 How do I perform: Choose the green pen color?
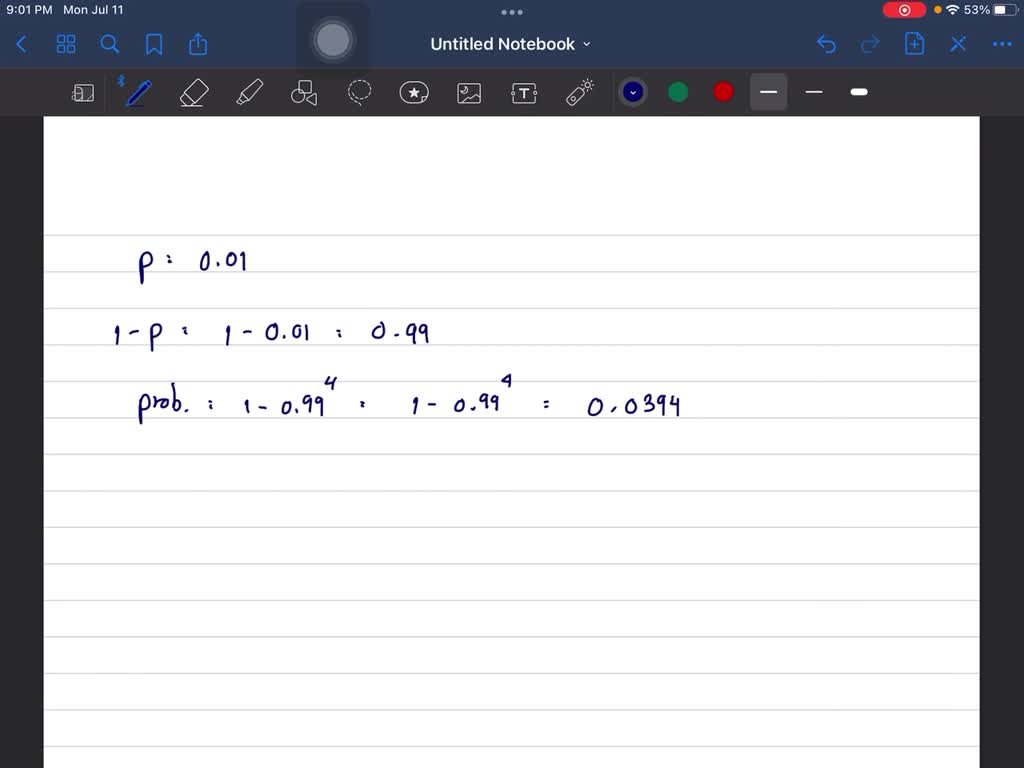[678, 92]
